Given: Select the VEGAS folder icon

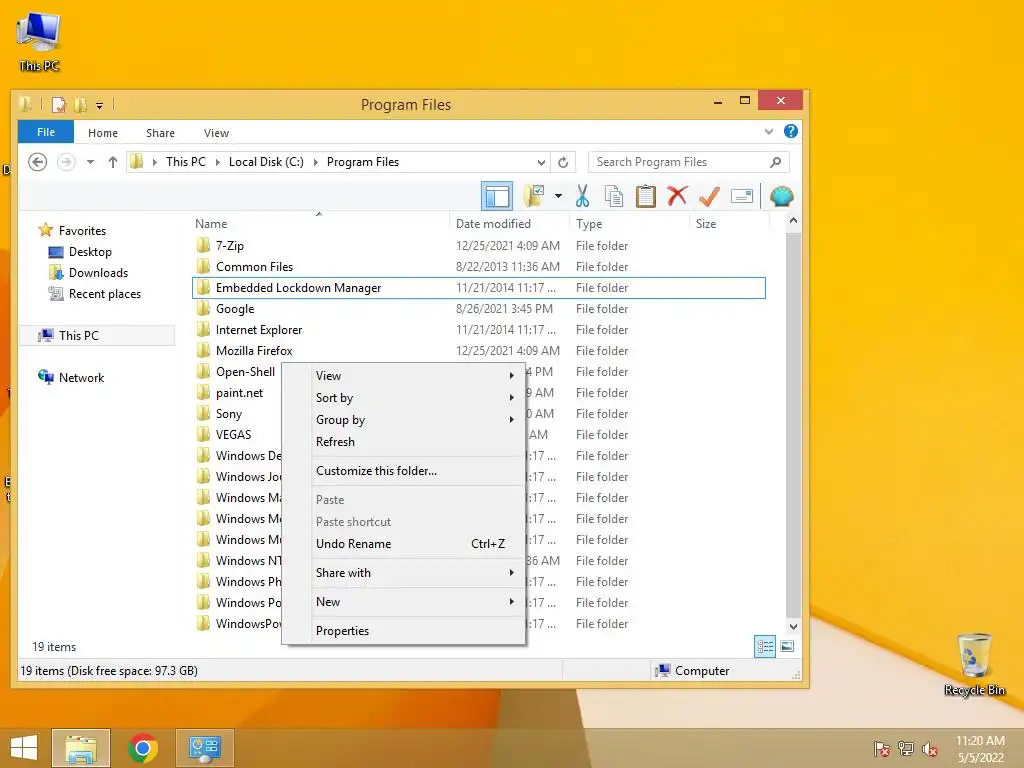Looking at the screenshot, I should tap(203, 434).
